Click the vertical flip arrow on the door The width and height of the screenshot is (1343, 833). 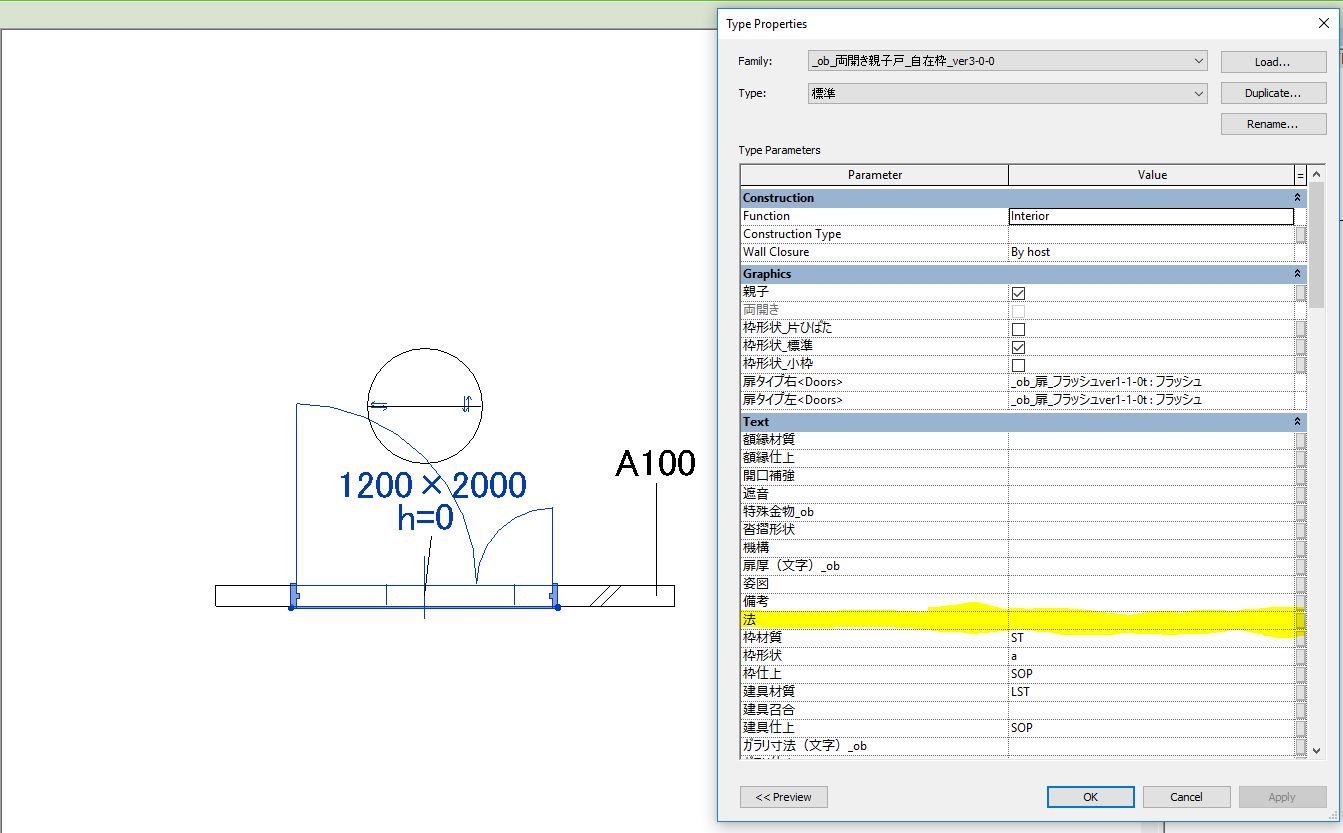[467, 404]
